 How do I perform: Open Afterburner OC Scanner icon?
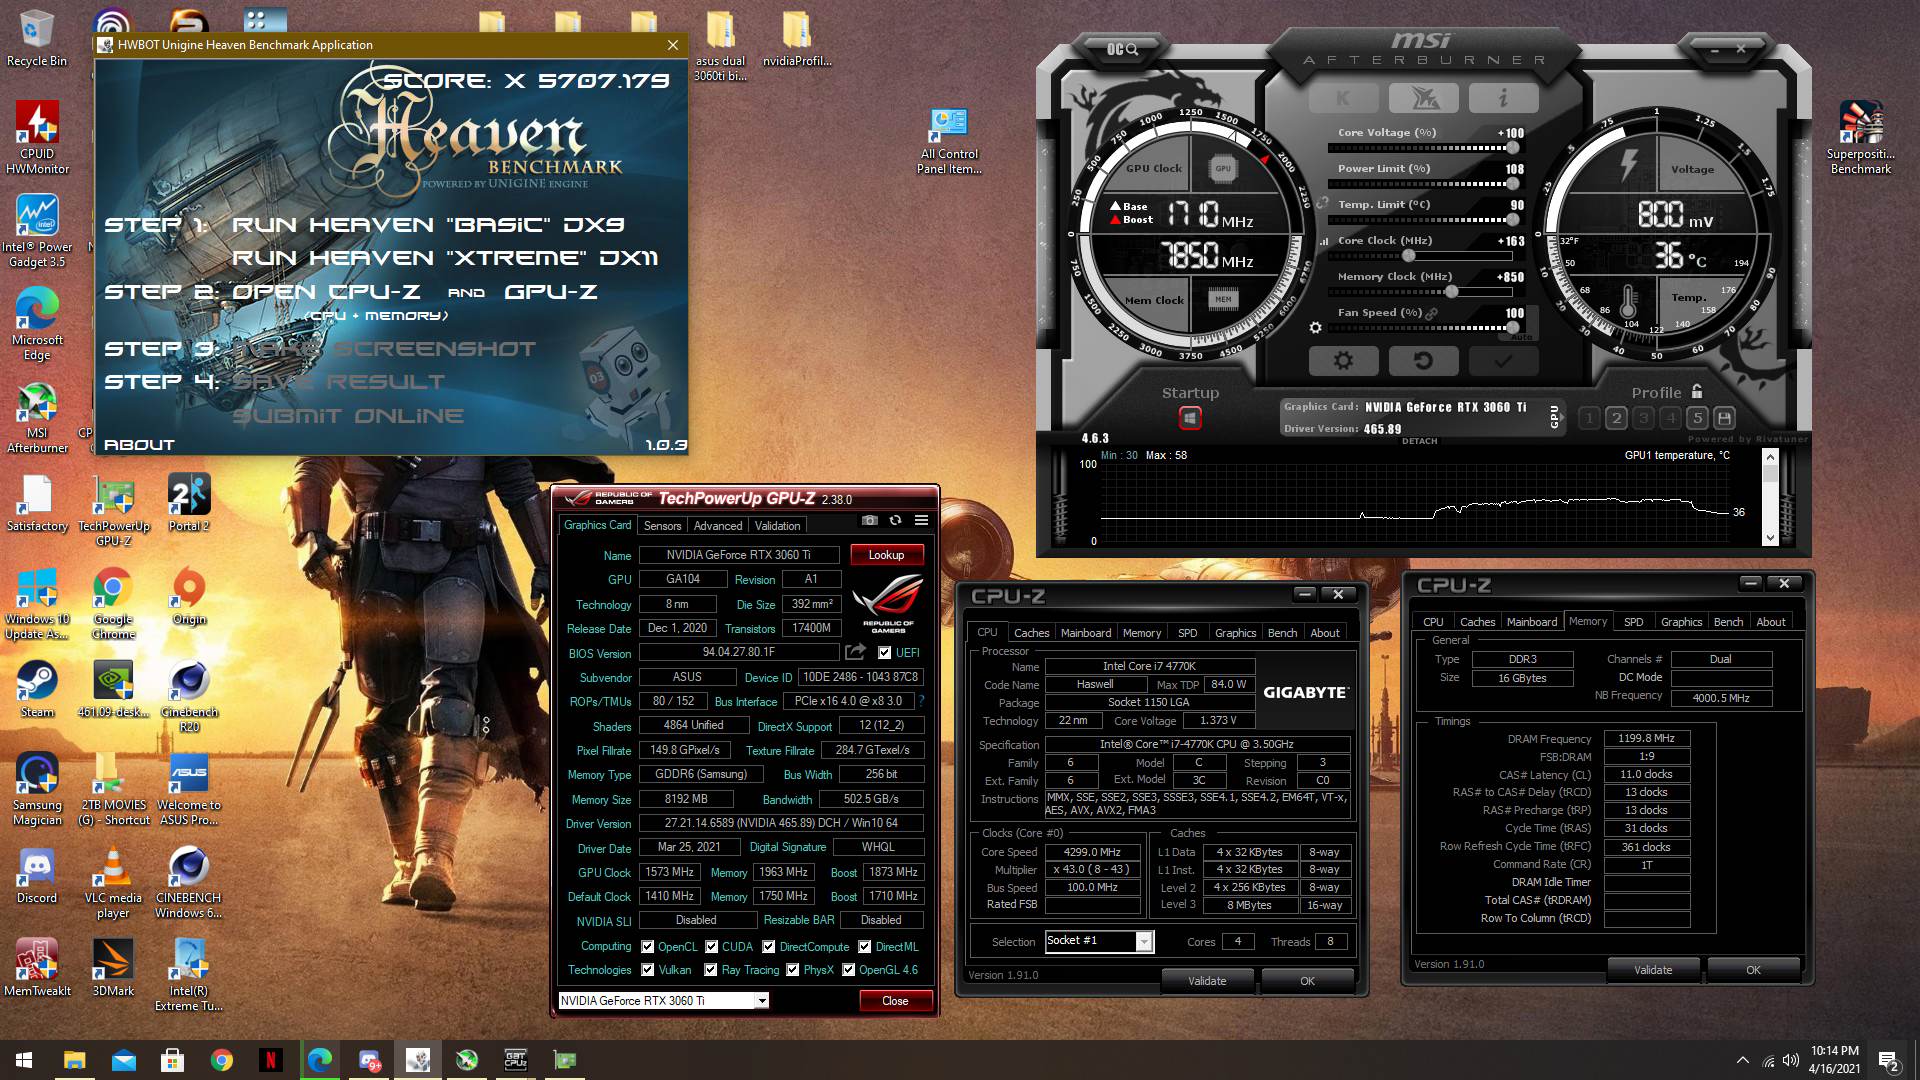[x=1122, y=49]
